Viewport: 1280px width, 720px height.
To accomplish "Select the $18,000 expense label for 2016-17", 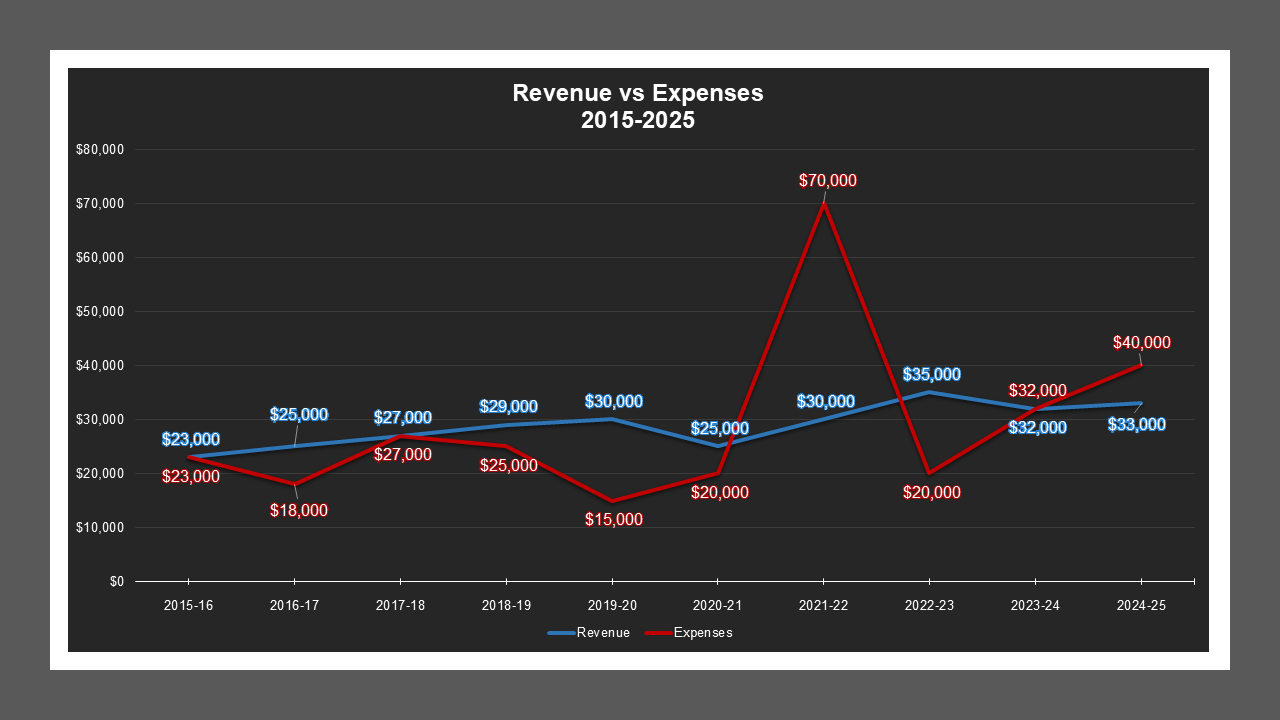I will [299, 511].
